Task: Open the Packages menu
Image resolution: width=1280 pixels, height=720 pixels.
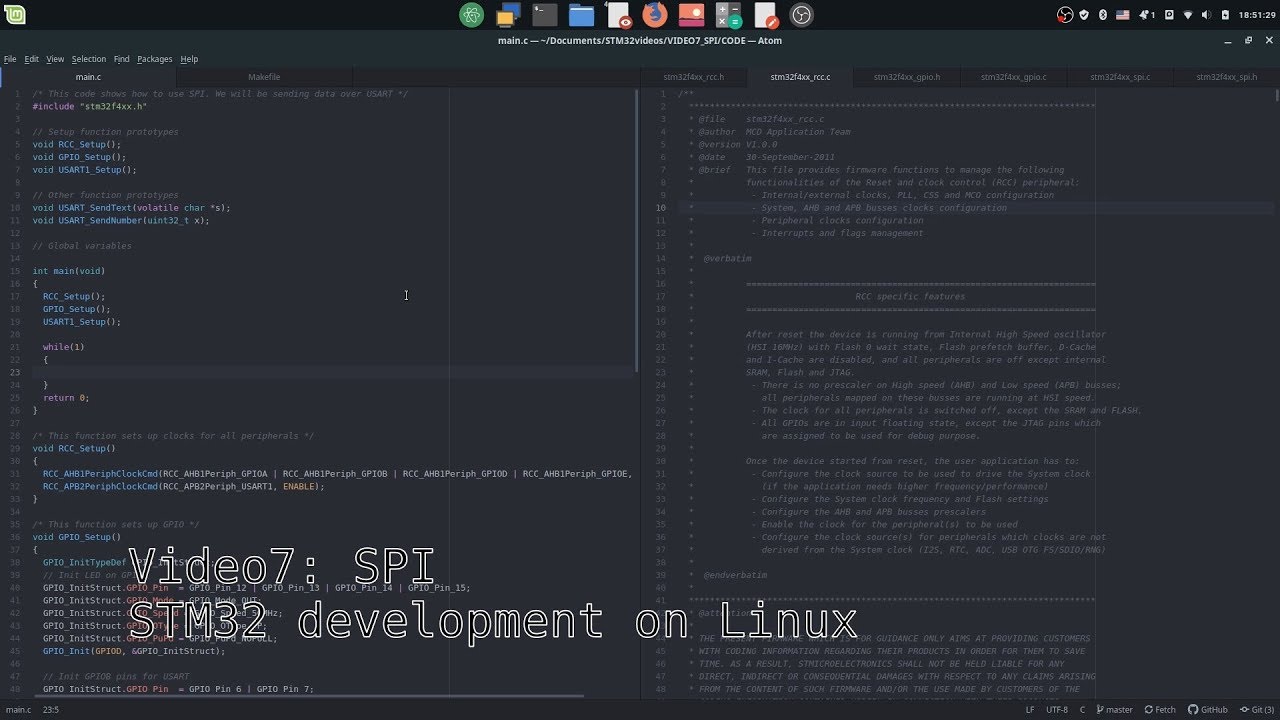Action: (x=155, y=59)
